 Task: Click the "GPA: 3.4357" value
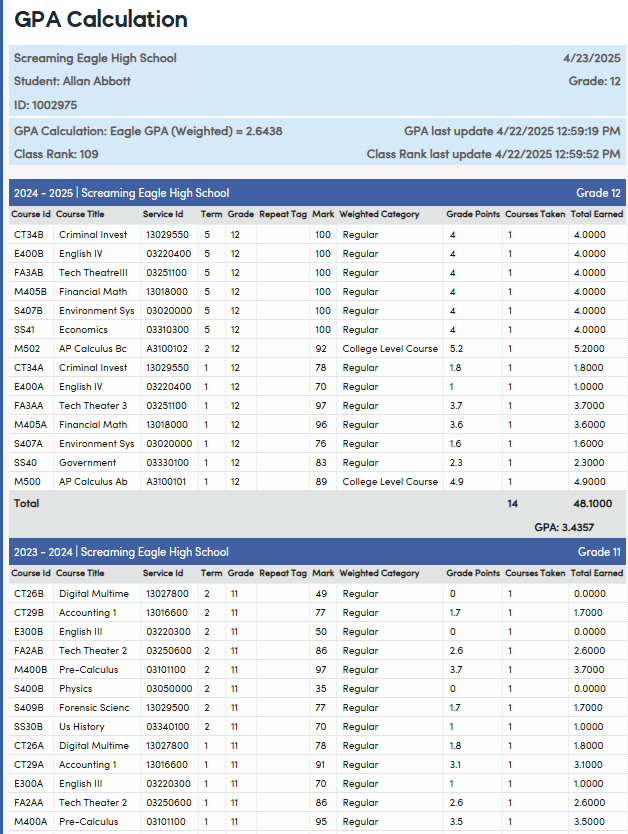point(564,528)
